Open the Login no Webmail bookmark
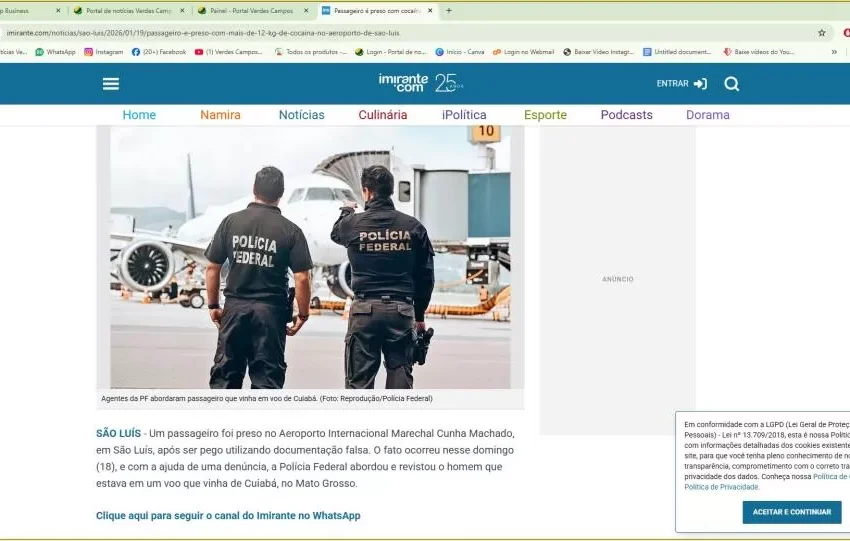Screen dimensions: 850x541 coord(523,52)
